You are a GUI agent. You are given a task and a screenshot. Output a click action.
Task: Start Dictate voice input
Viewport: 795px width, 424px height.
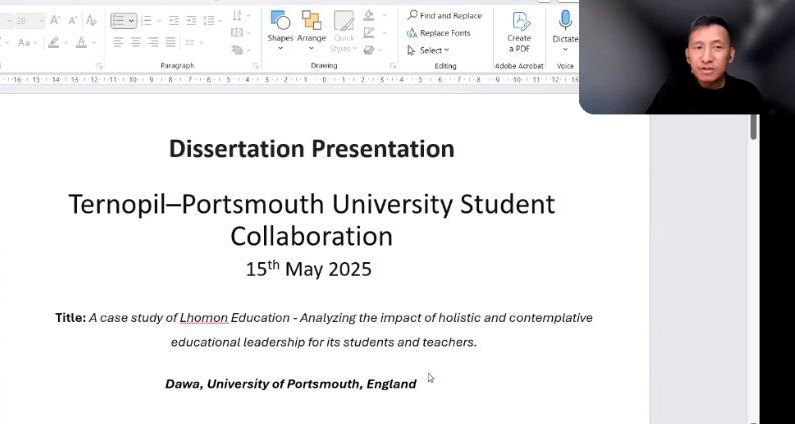[565, 28]
